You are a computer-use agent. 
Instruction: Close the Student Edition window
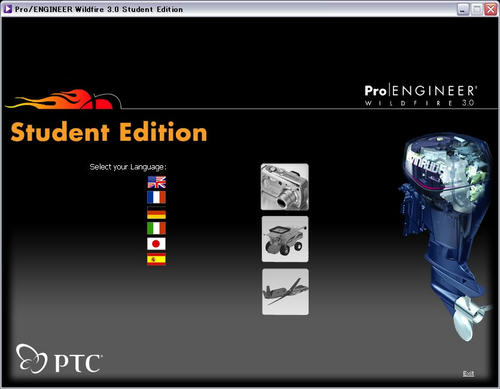click(491, 9)
